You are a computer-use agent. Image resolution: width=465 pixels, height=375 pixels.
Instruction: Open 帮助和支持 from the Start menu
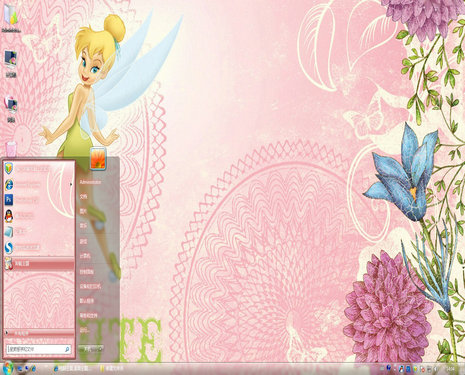coord(88,315)
